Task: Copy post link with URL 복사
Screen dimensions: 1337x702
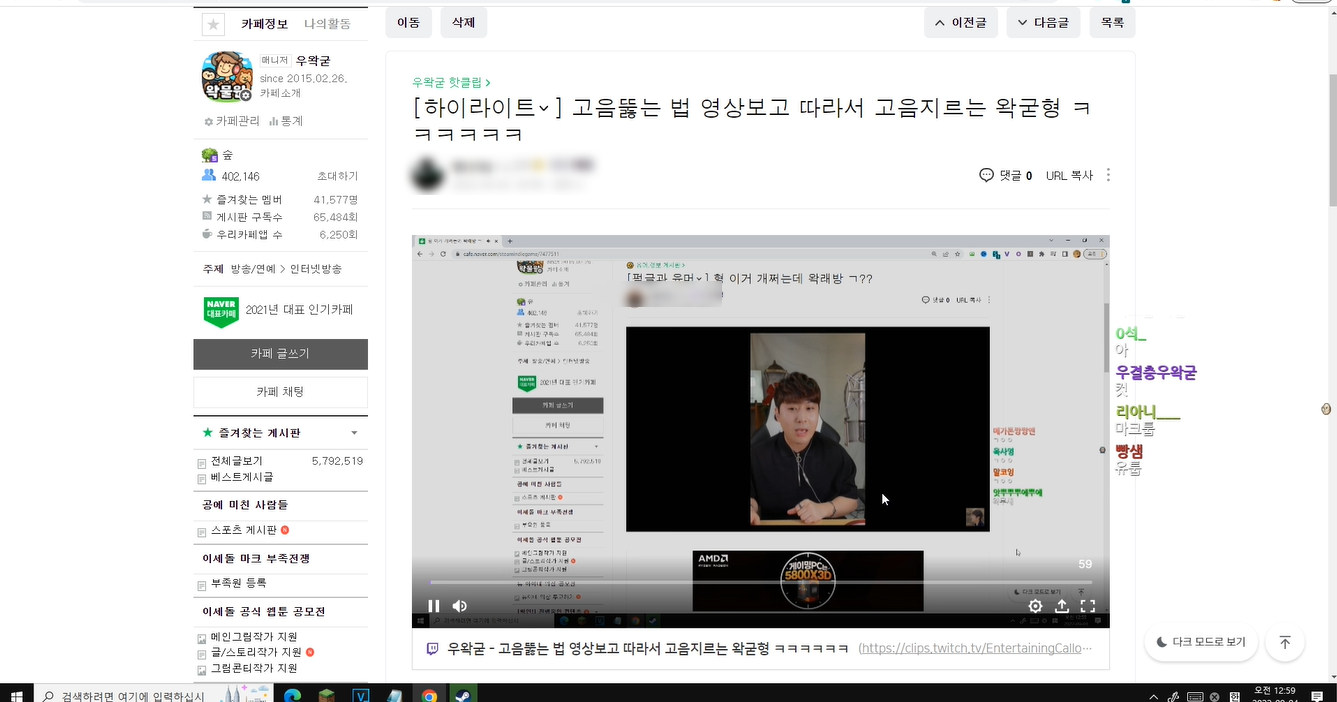Action: tap(1069, 175)
